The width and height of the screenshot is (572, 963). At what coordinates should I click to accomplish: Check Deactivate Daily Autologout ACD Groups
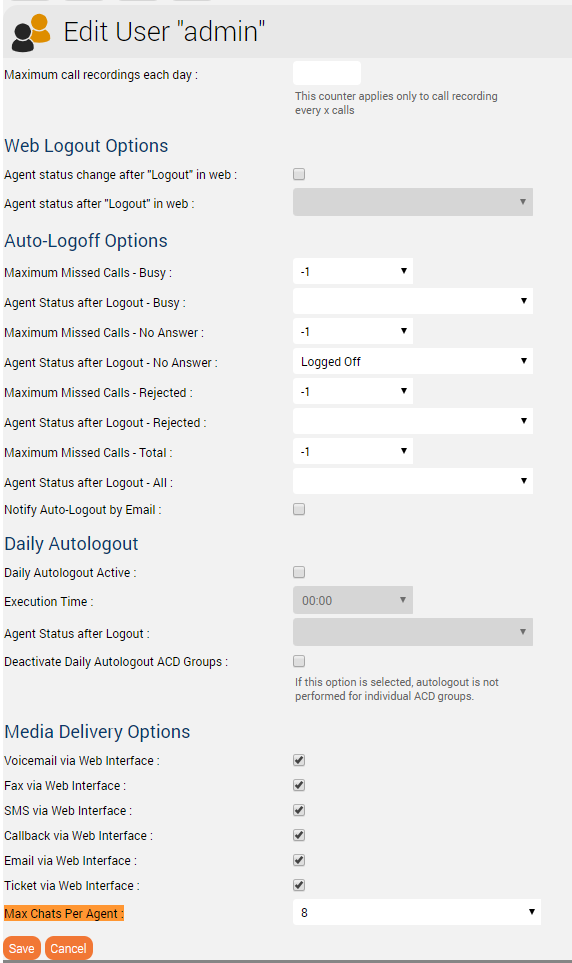299,661
